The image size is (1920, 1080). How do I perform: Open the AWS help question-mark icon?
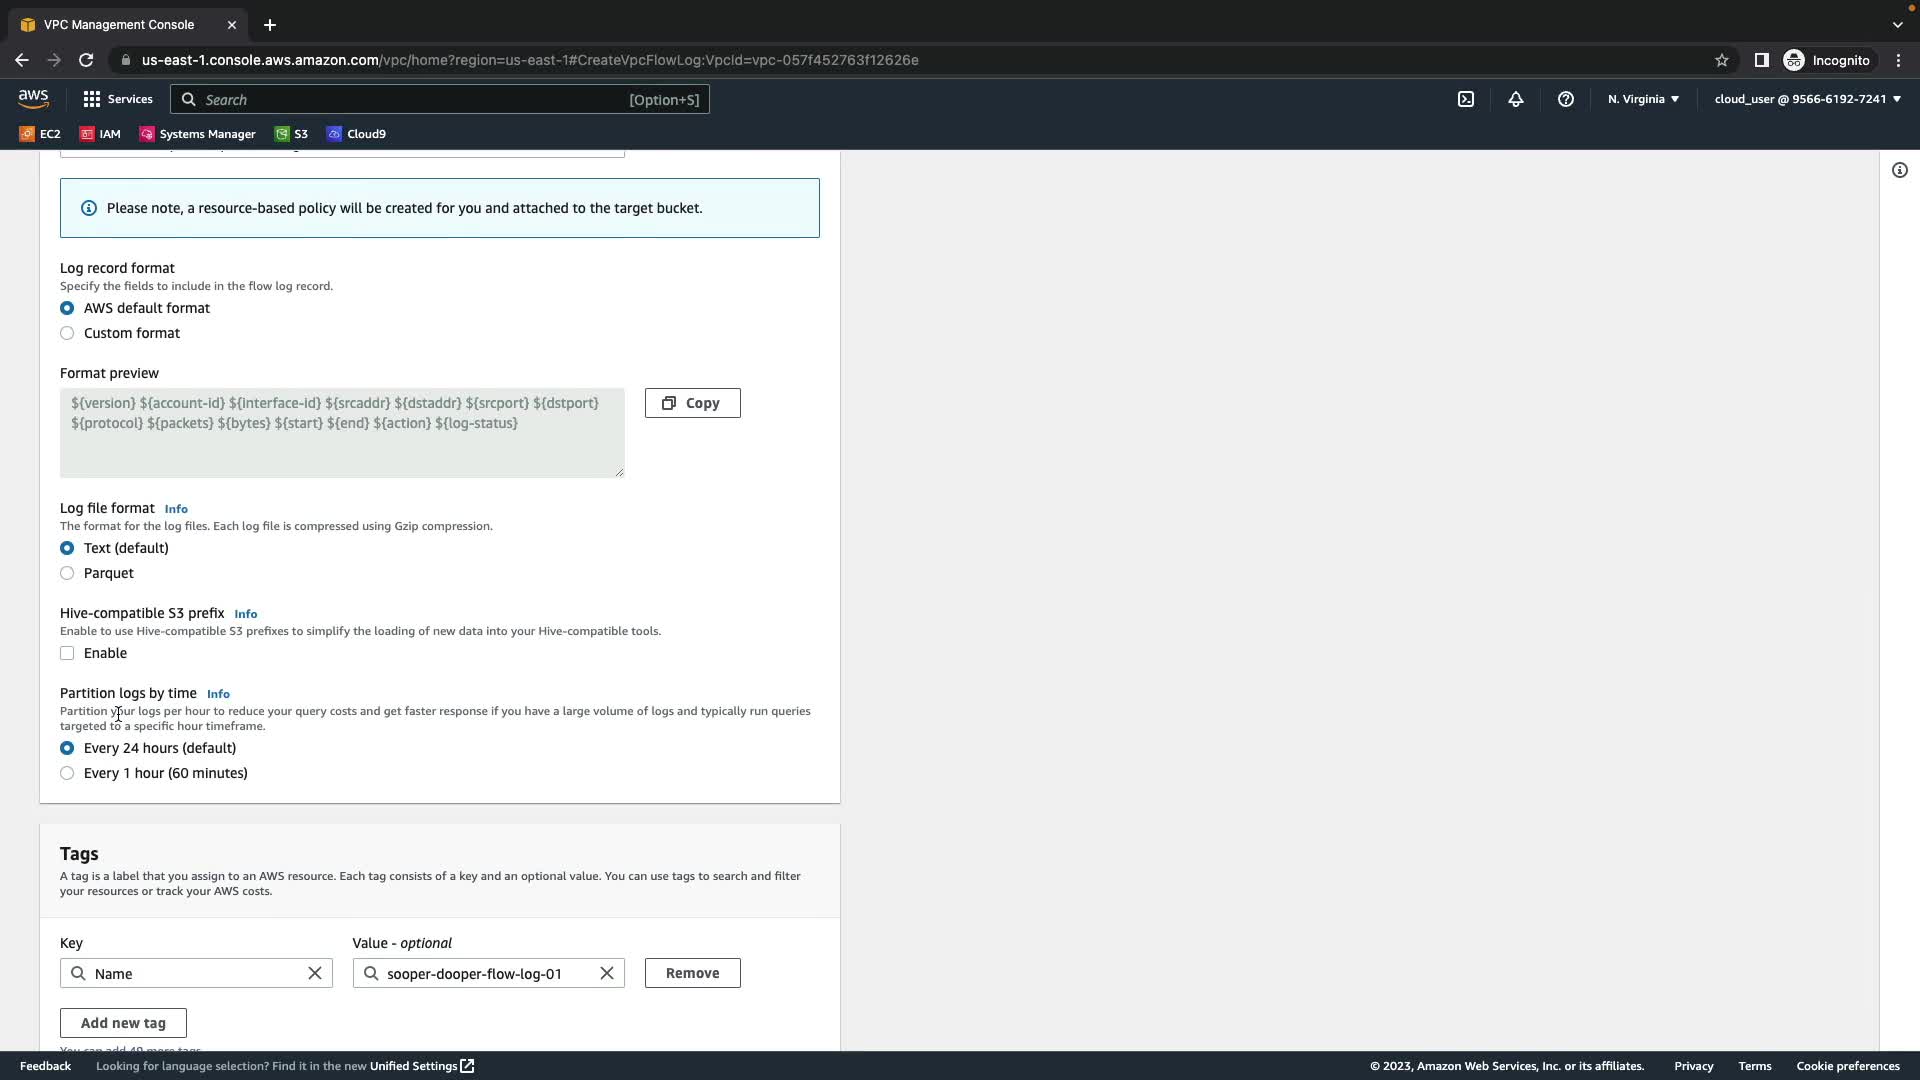tap(1566, 99)
